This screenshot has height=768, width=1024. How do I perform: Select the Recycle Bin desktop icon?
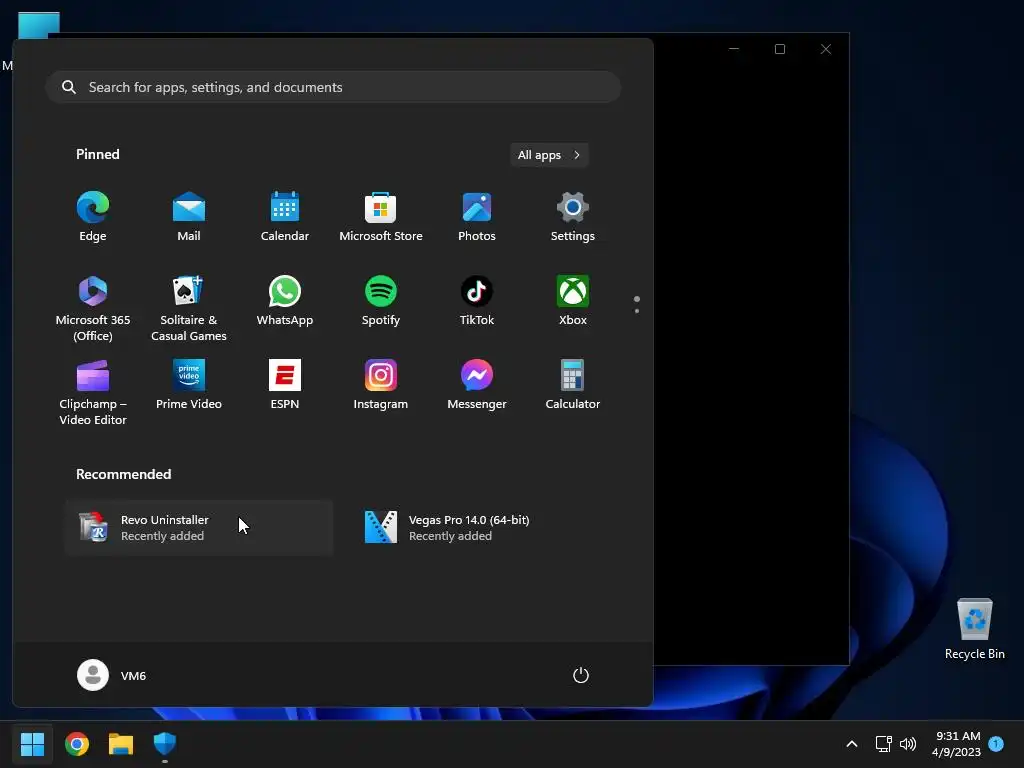click(974, 629)
